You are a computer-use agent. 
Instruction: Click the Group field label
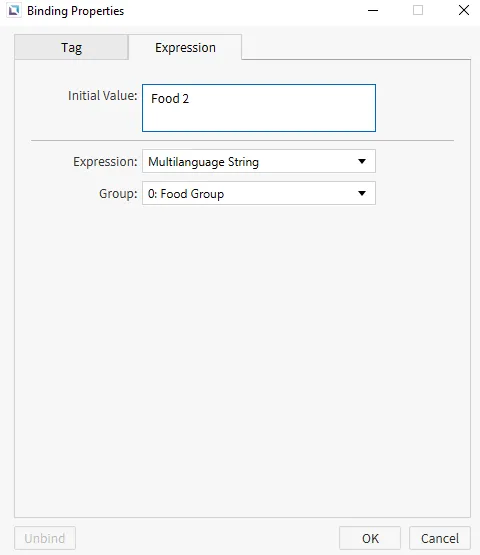point(118,194)
